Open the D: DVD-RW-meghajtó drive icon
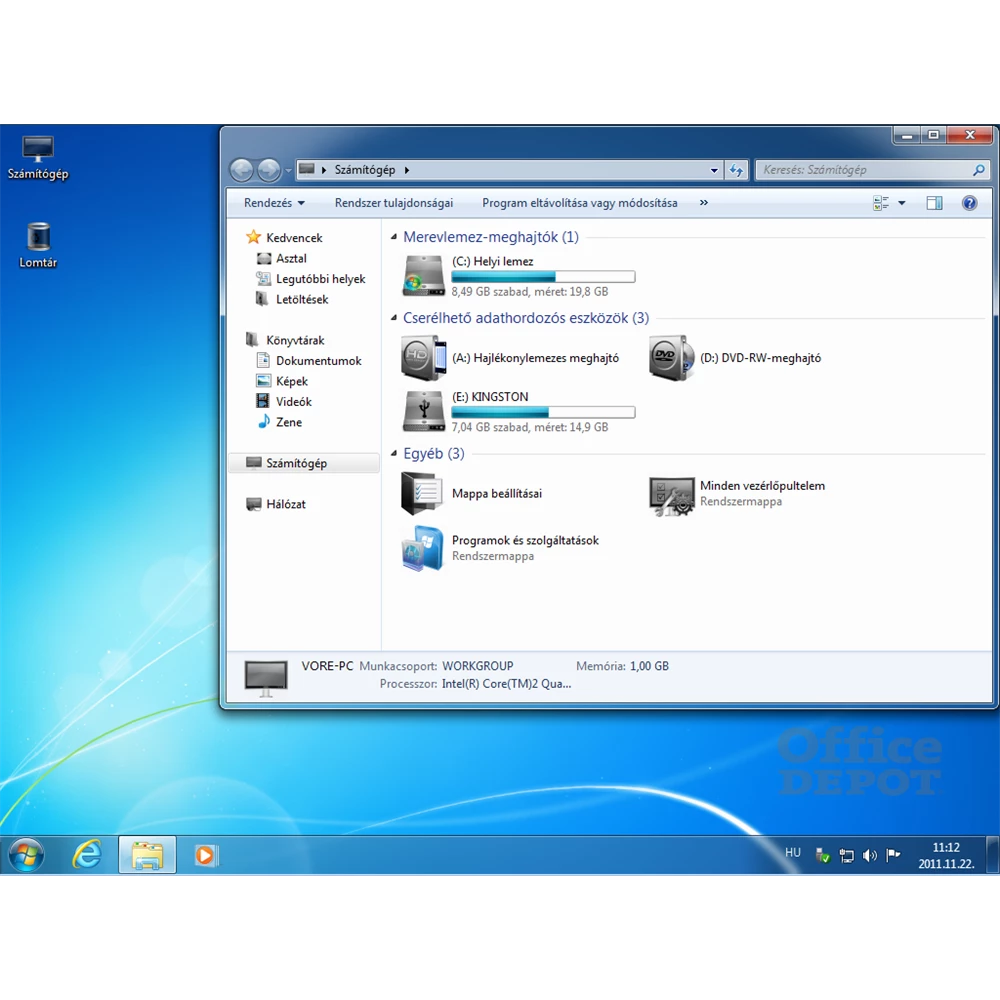Image resolution: width=1000 pixels, height=1000 pixels. click(x=670, y=357)
